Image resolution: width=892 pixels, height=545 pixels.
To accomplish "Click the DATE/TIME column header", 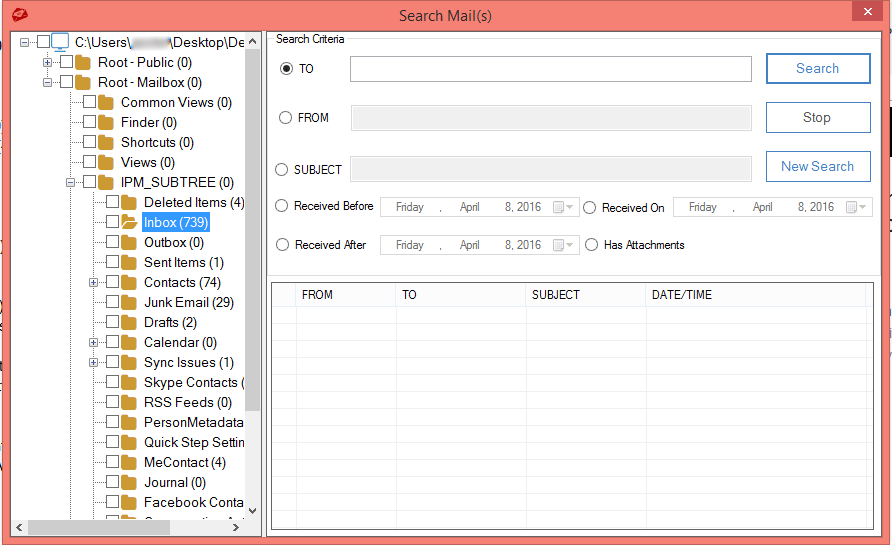I will [755, 295].
